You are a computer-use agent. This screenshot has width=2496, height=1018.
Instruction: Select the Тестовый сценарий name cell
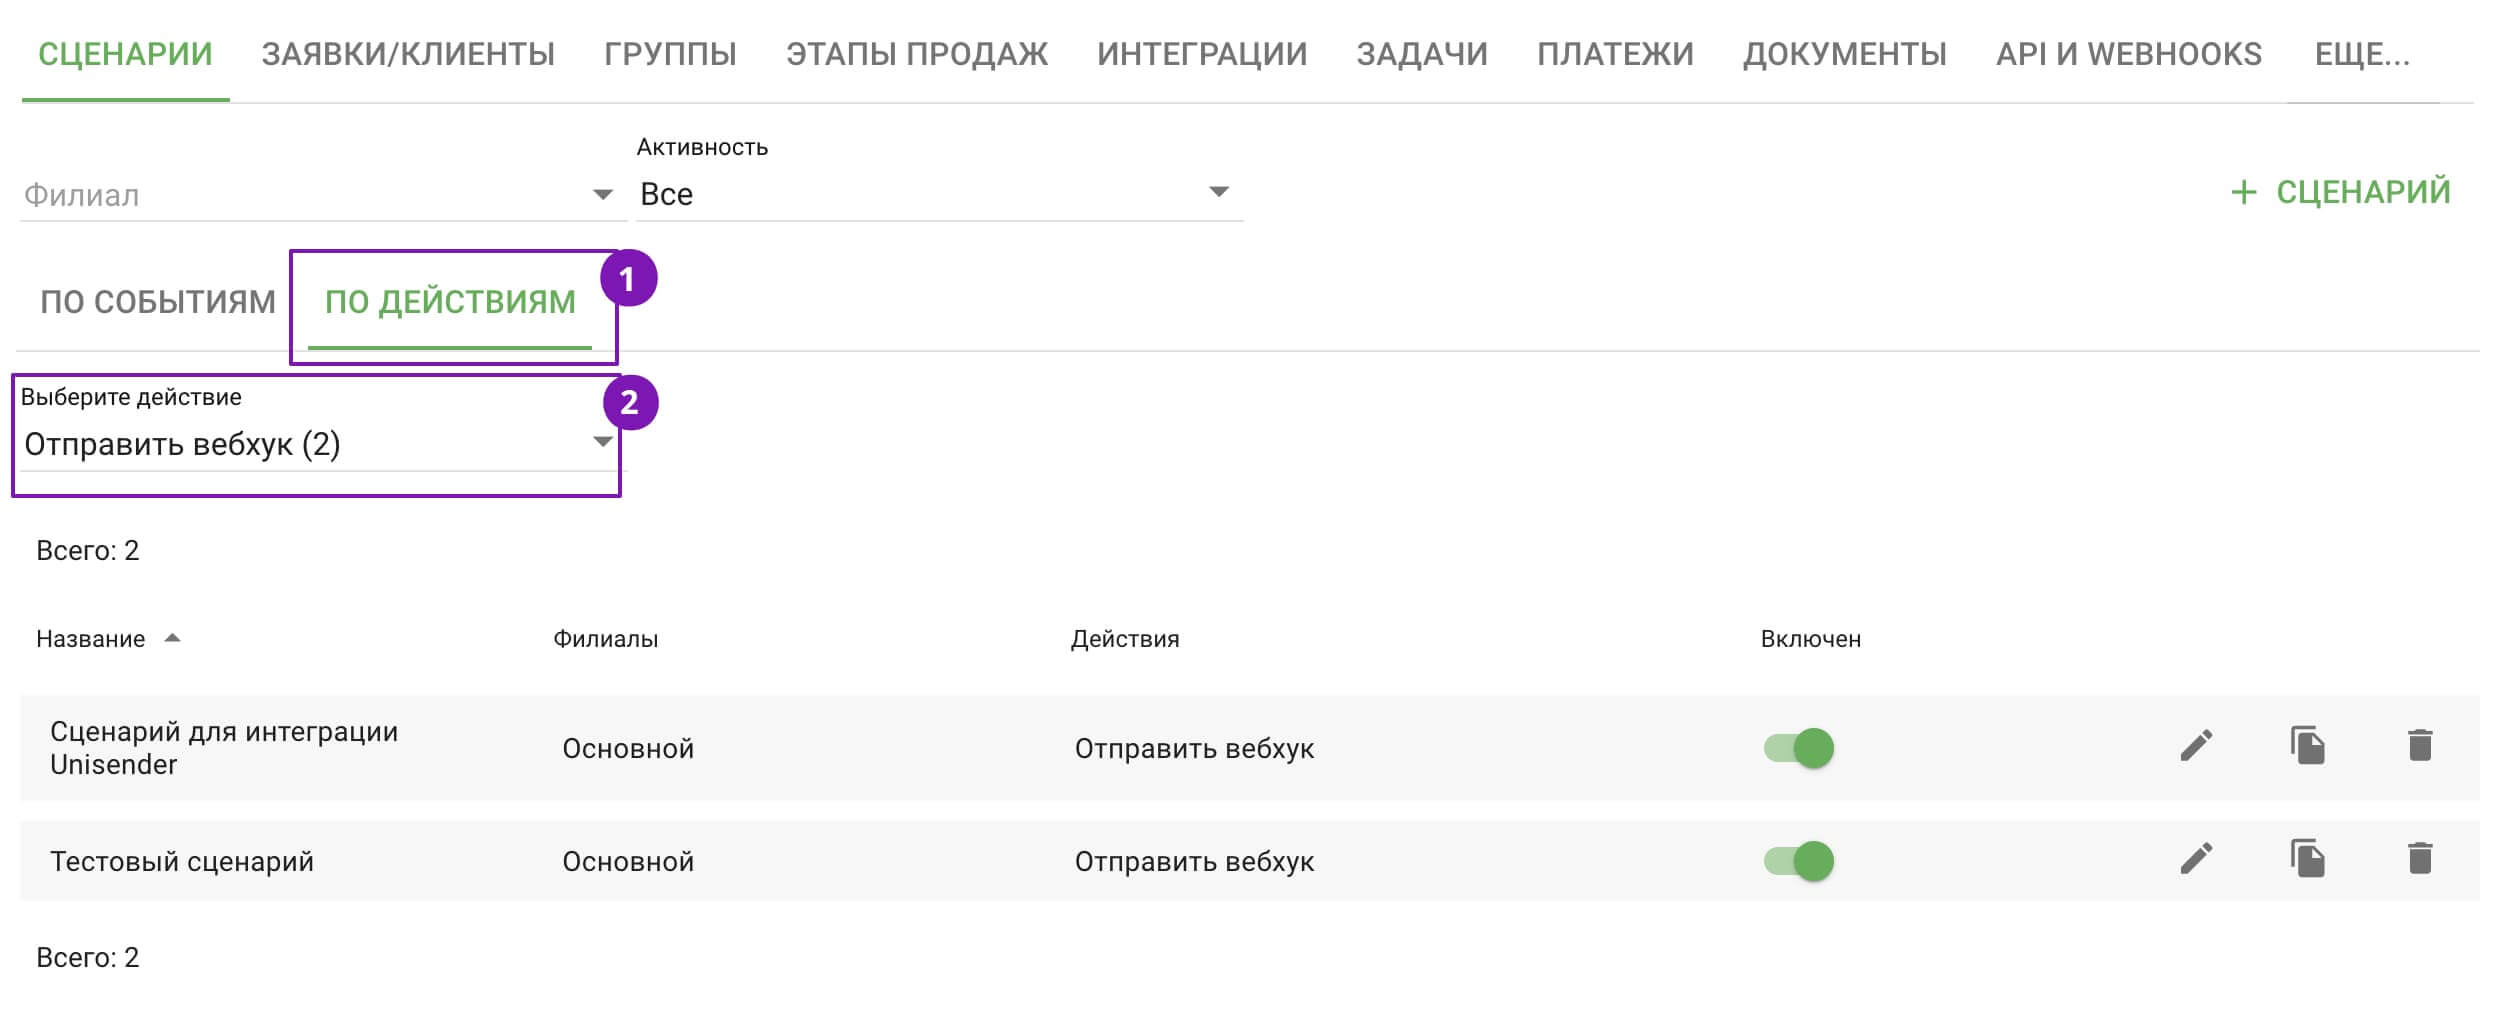(x=182, y=861)
